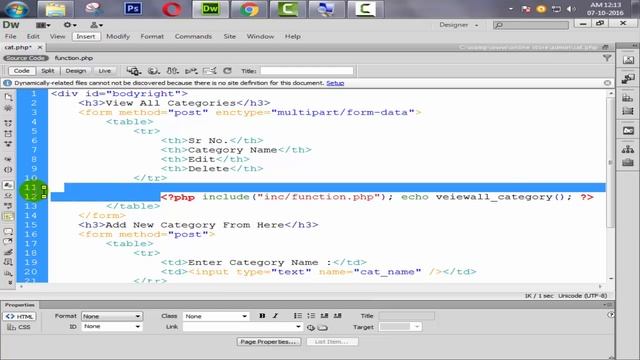Switch to Chrome in the taskbar

[249, 9]
